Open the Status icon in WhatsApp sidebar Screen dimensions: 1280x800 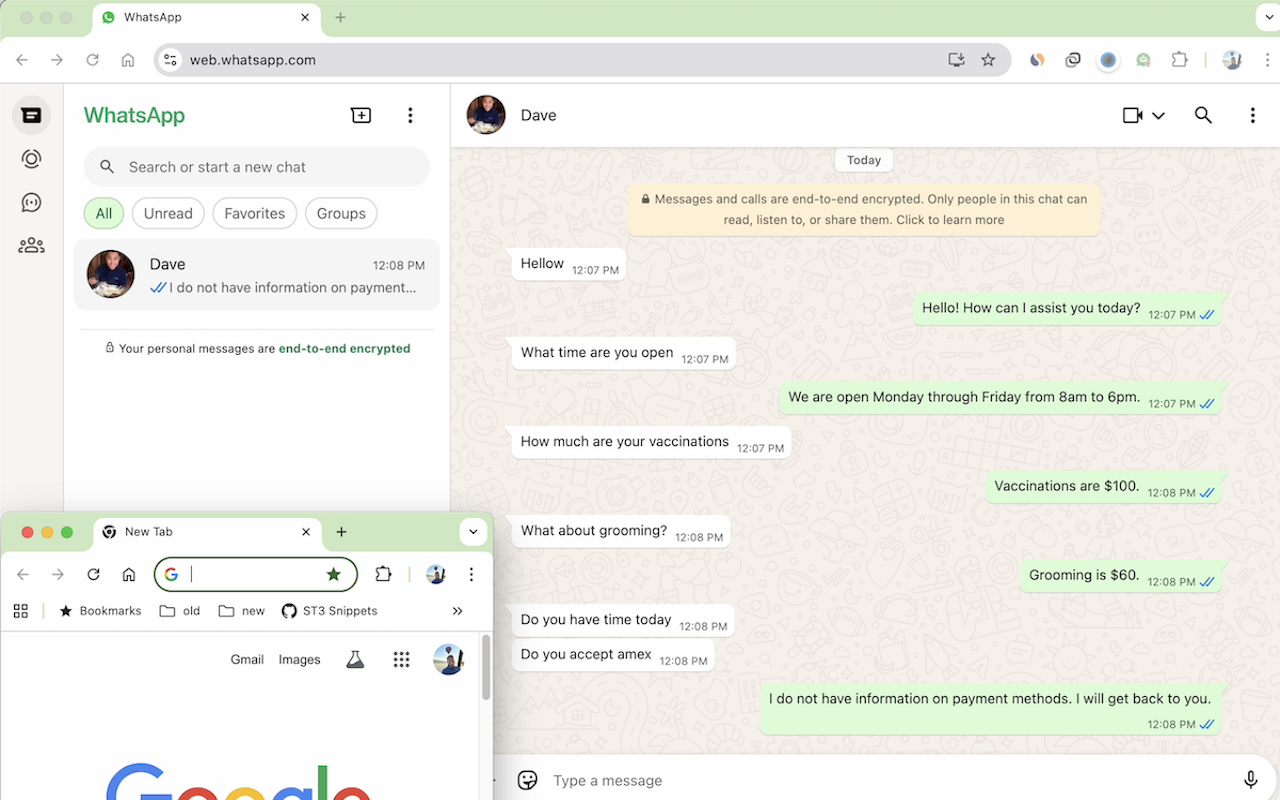[x=31, y=159]
